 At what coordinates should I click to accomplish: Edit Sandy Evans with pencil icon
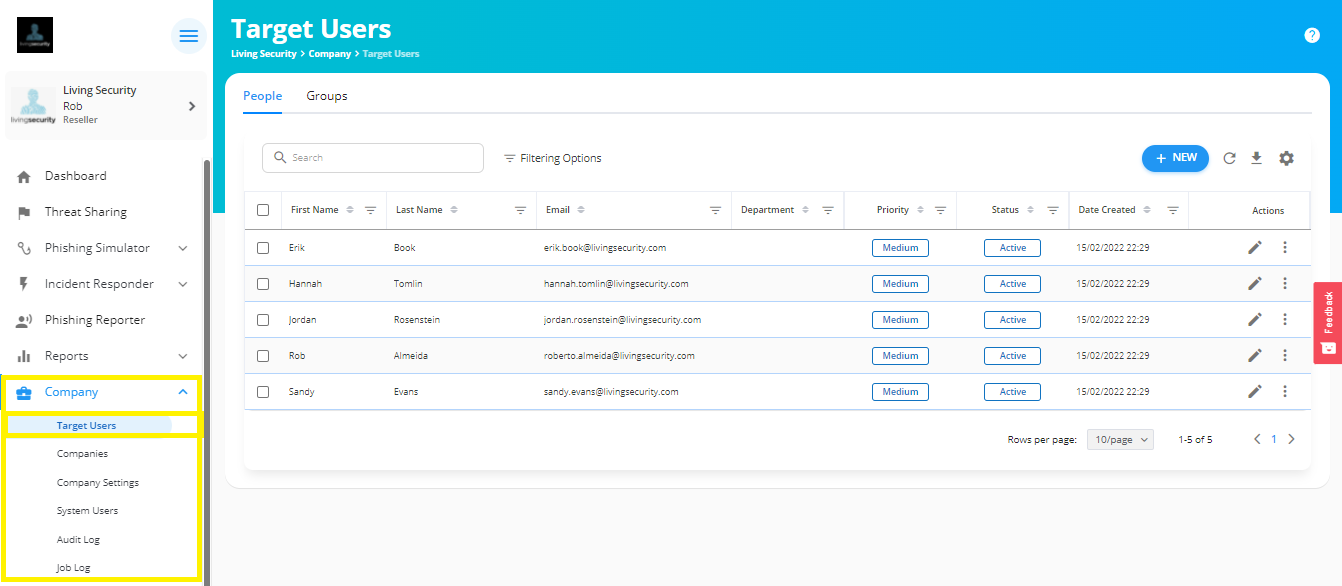point(1255,392)
